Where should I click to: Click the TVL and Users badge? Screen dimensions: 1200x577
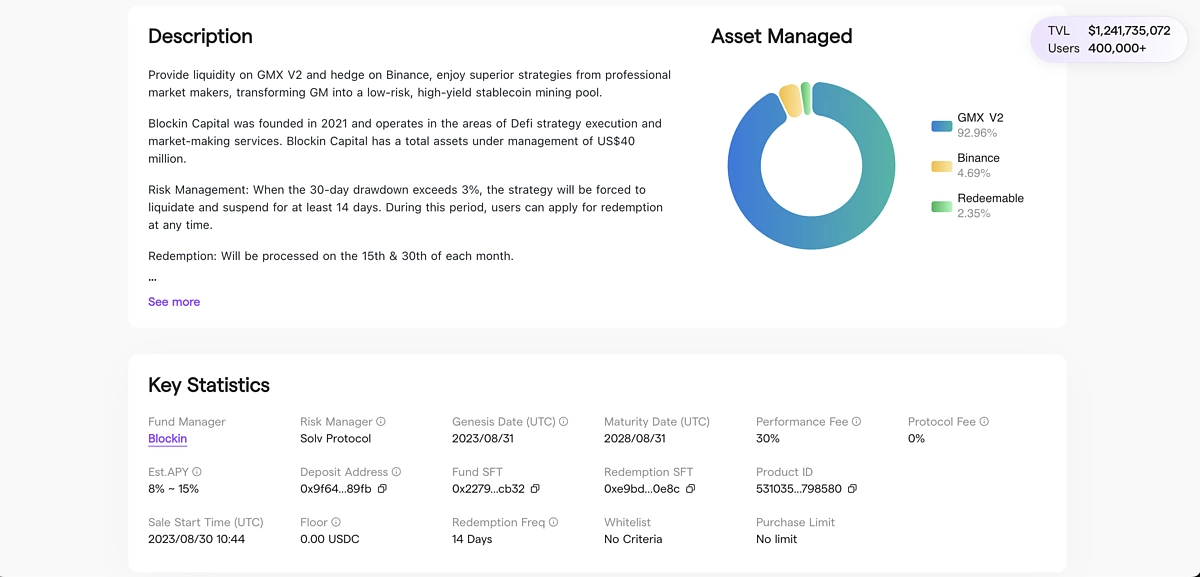pos(1108,39)
